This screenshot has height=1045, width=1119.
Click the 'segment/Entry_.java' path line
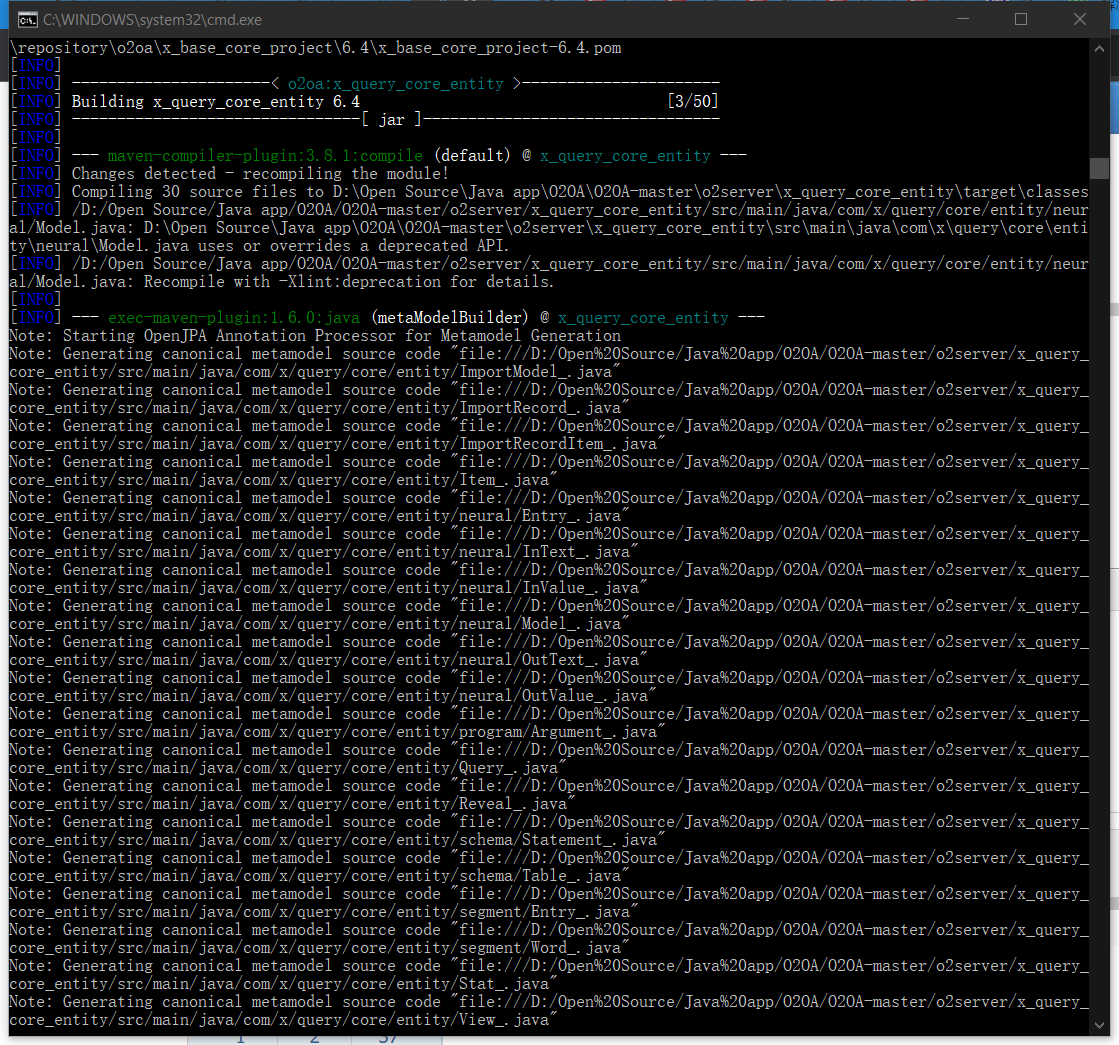click(323, 912)
